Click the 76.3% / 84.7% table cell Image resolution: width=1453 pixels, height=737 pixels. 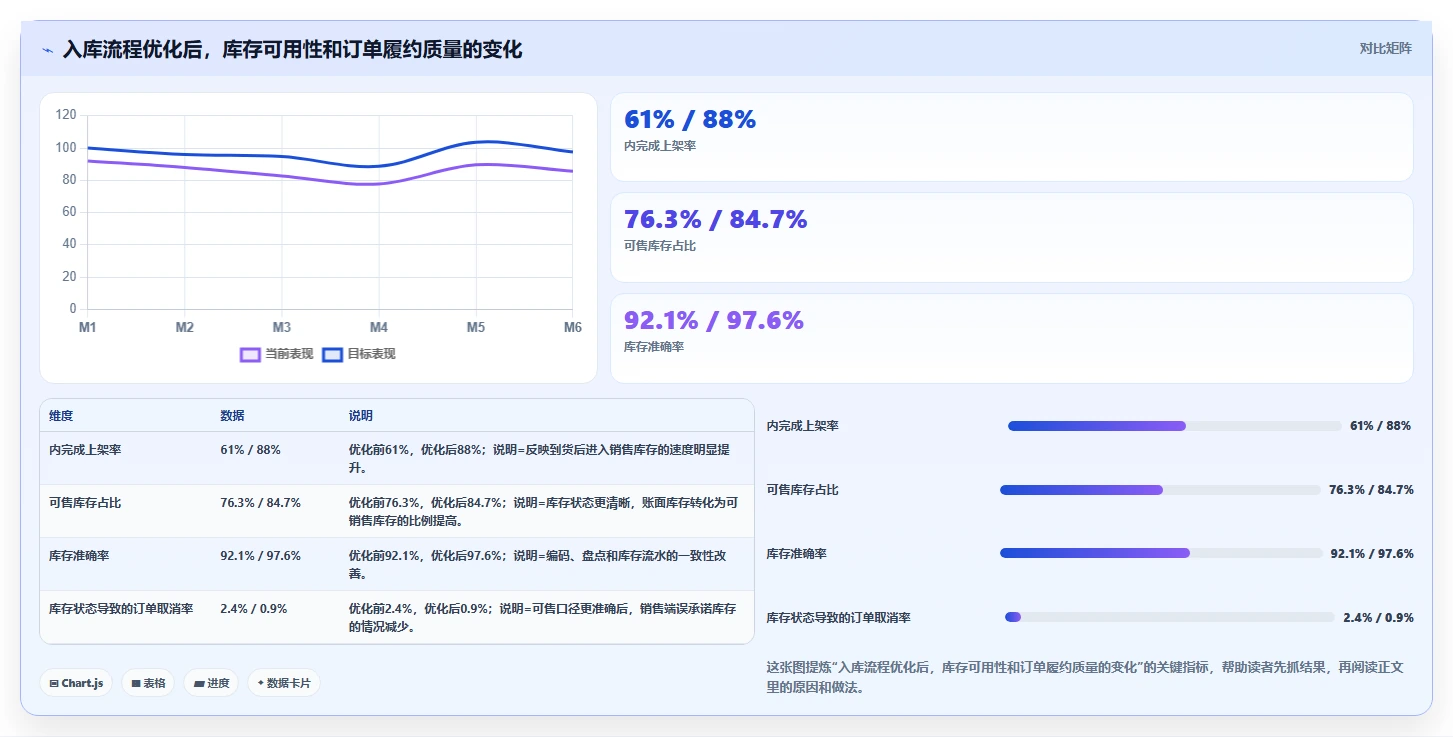coord(260,503)
